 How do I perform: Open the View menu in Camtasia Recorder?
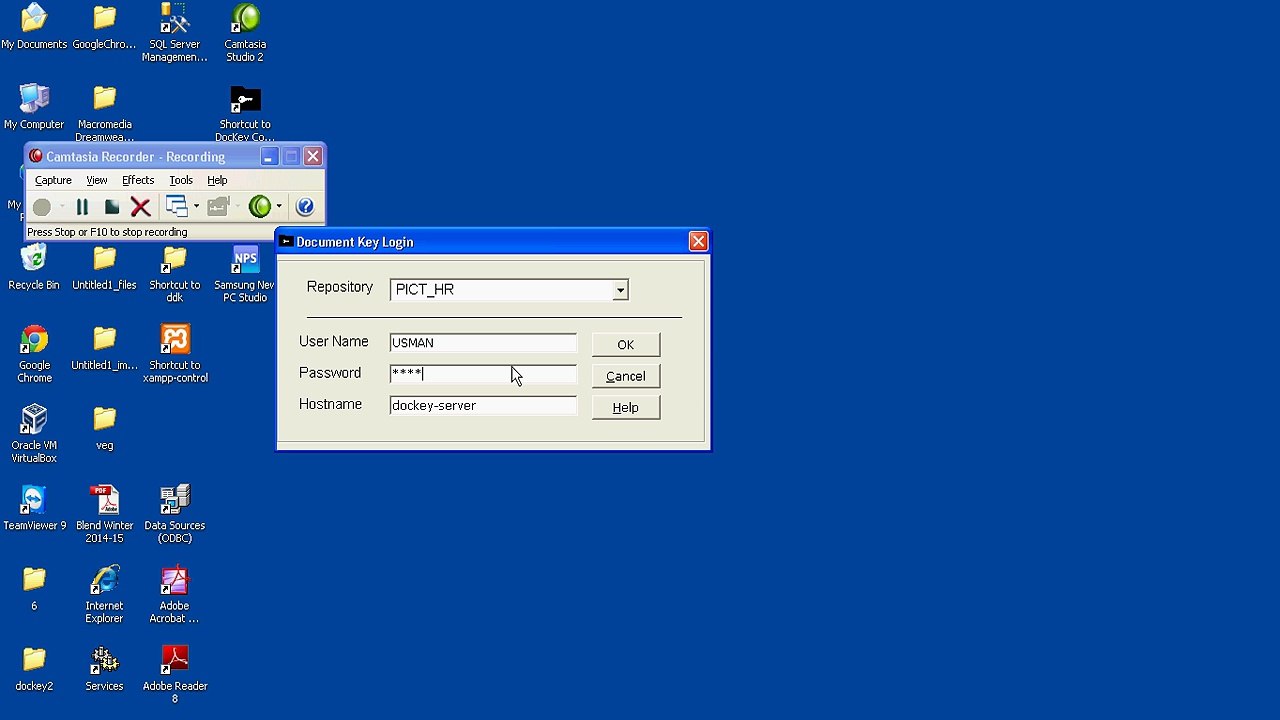click(97, 180)
